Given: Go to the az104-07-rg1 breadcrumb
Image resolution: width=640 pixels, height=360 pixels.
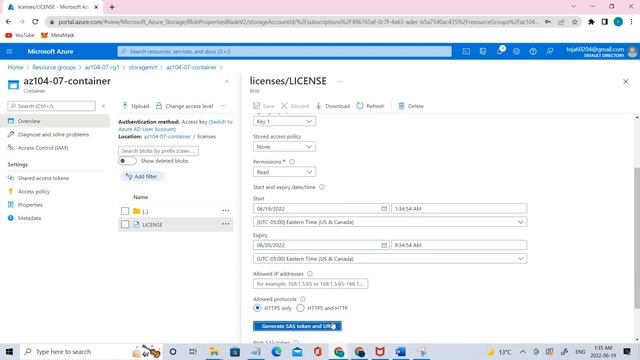Looking at the screenshot, I should point(102,67).
